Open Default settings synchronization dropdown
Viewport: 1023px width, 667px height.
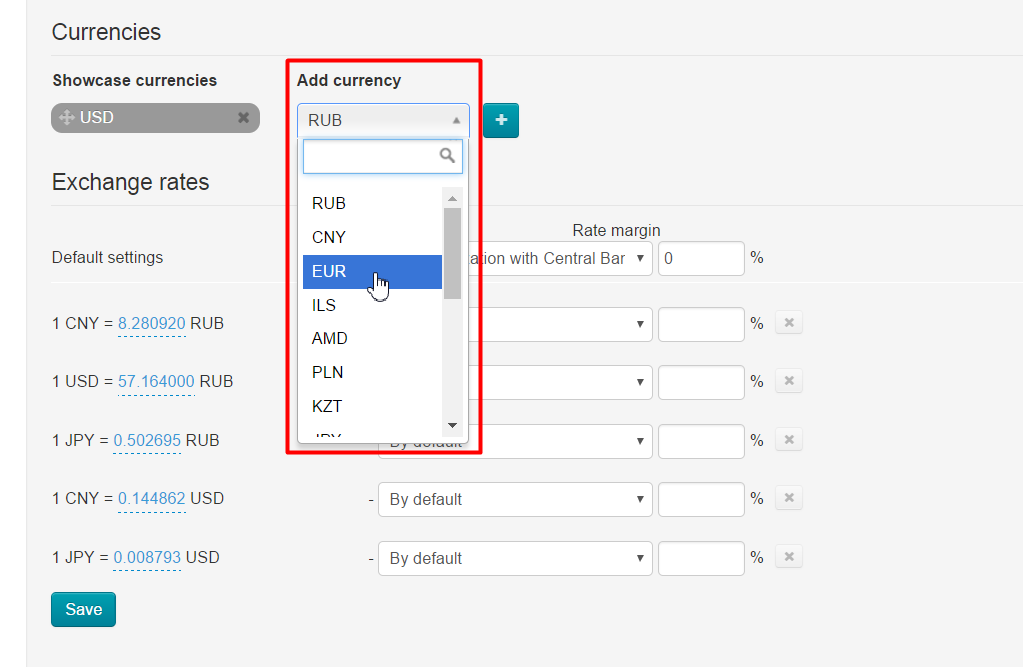[x=560, y=258]
